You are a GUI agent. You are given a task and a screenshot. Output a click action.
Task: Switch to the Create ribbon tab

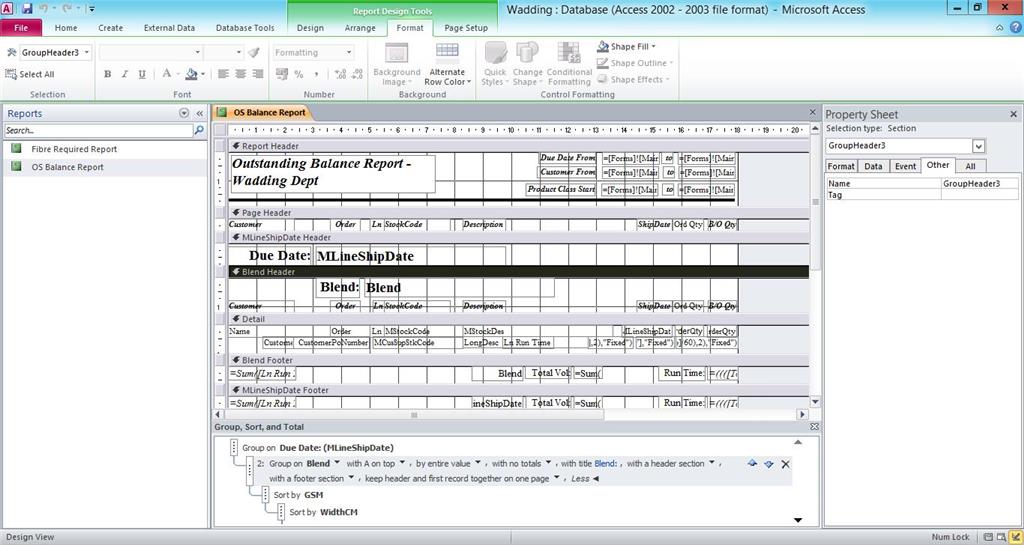(110, 28)
